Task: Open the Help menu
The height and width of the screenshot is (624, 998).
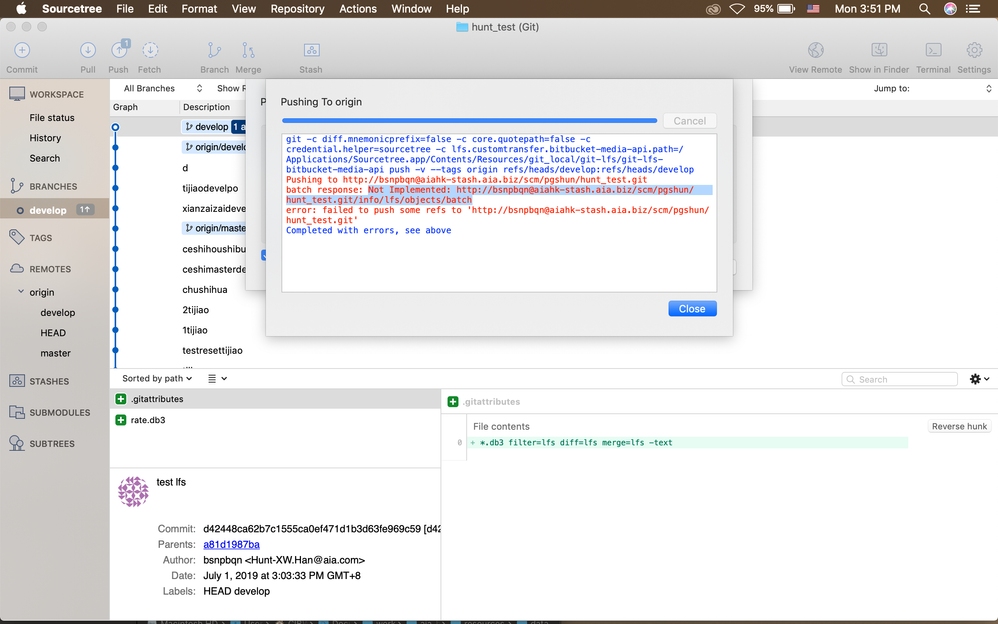Action: [457, 9]
